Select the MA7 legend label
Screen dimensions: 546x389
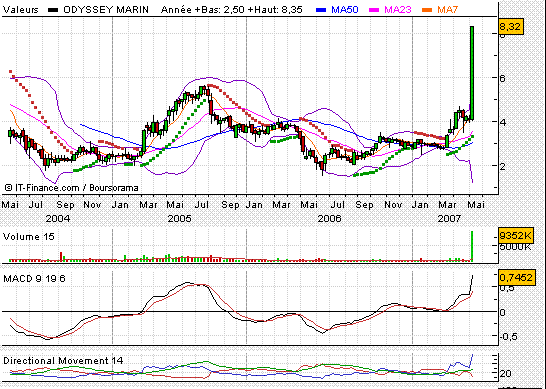point(447,10)
